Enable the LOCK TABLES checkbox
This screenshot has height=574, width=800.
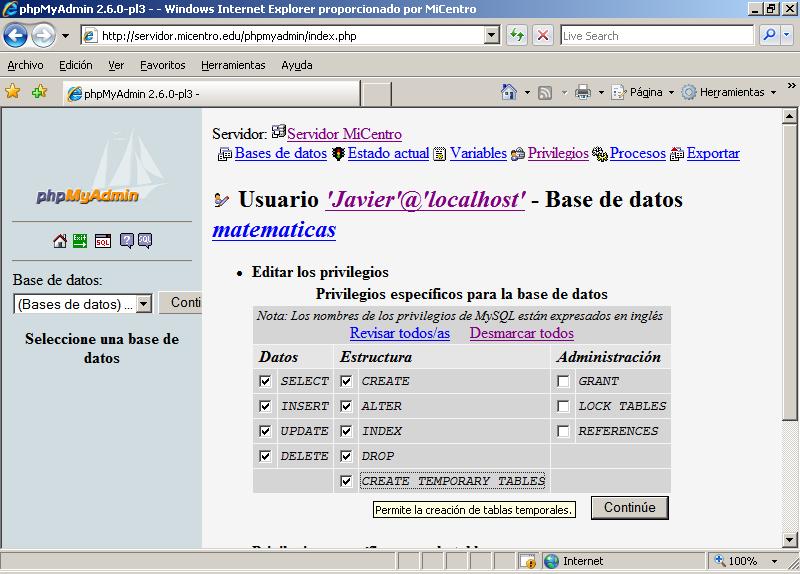click(564, 406)
